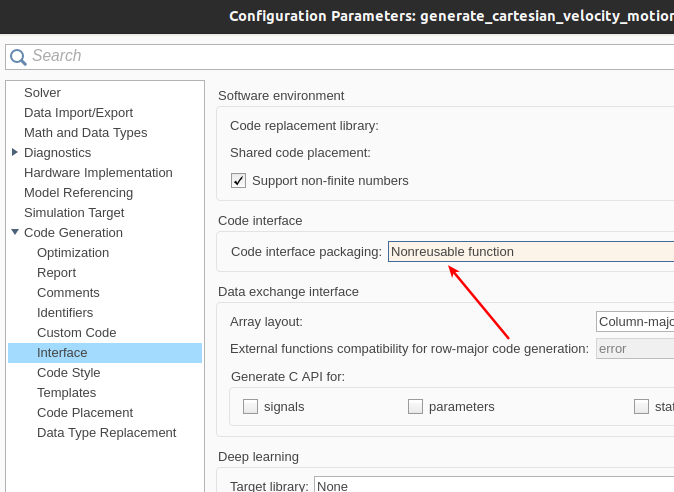Enable Support non-finite numbers checkbox

[x=239, y=181]
